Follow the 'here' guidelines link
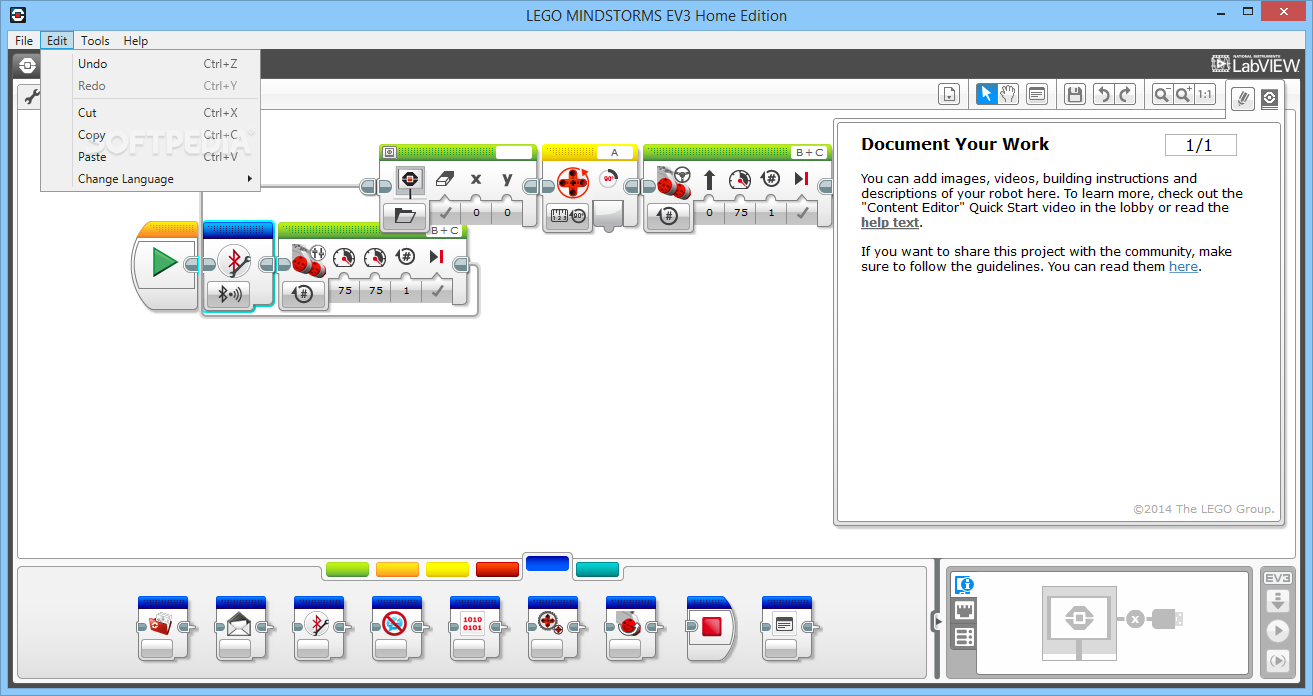Screen dimensions: 1313x696 coord(1183,267)
